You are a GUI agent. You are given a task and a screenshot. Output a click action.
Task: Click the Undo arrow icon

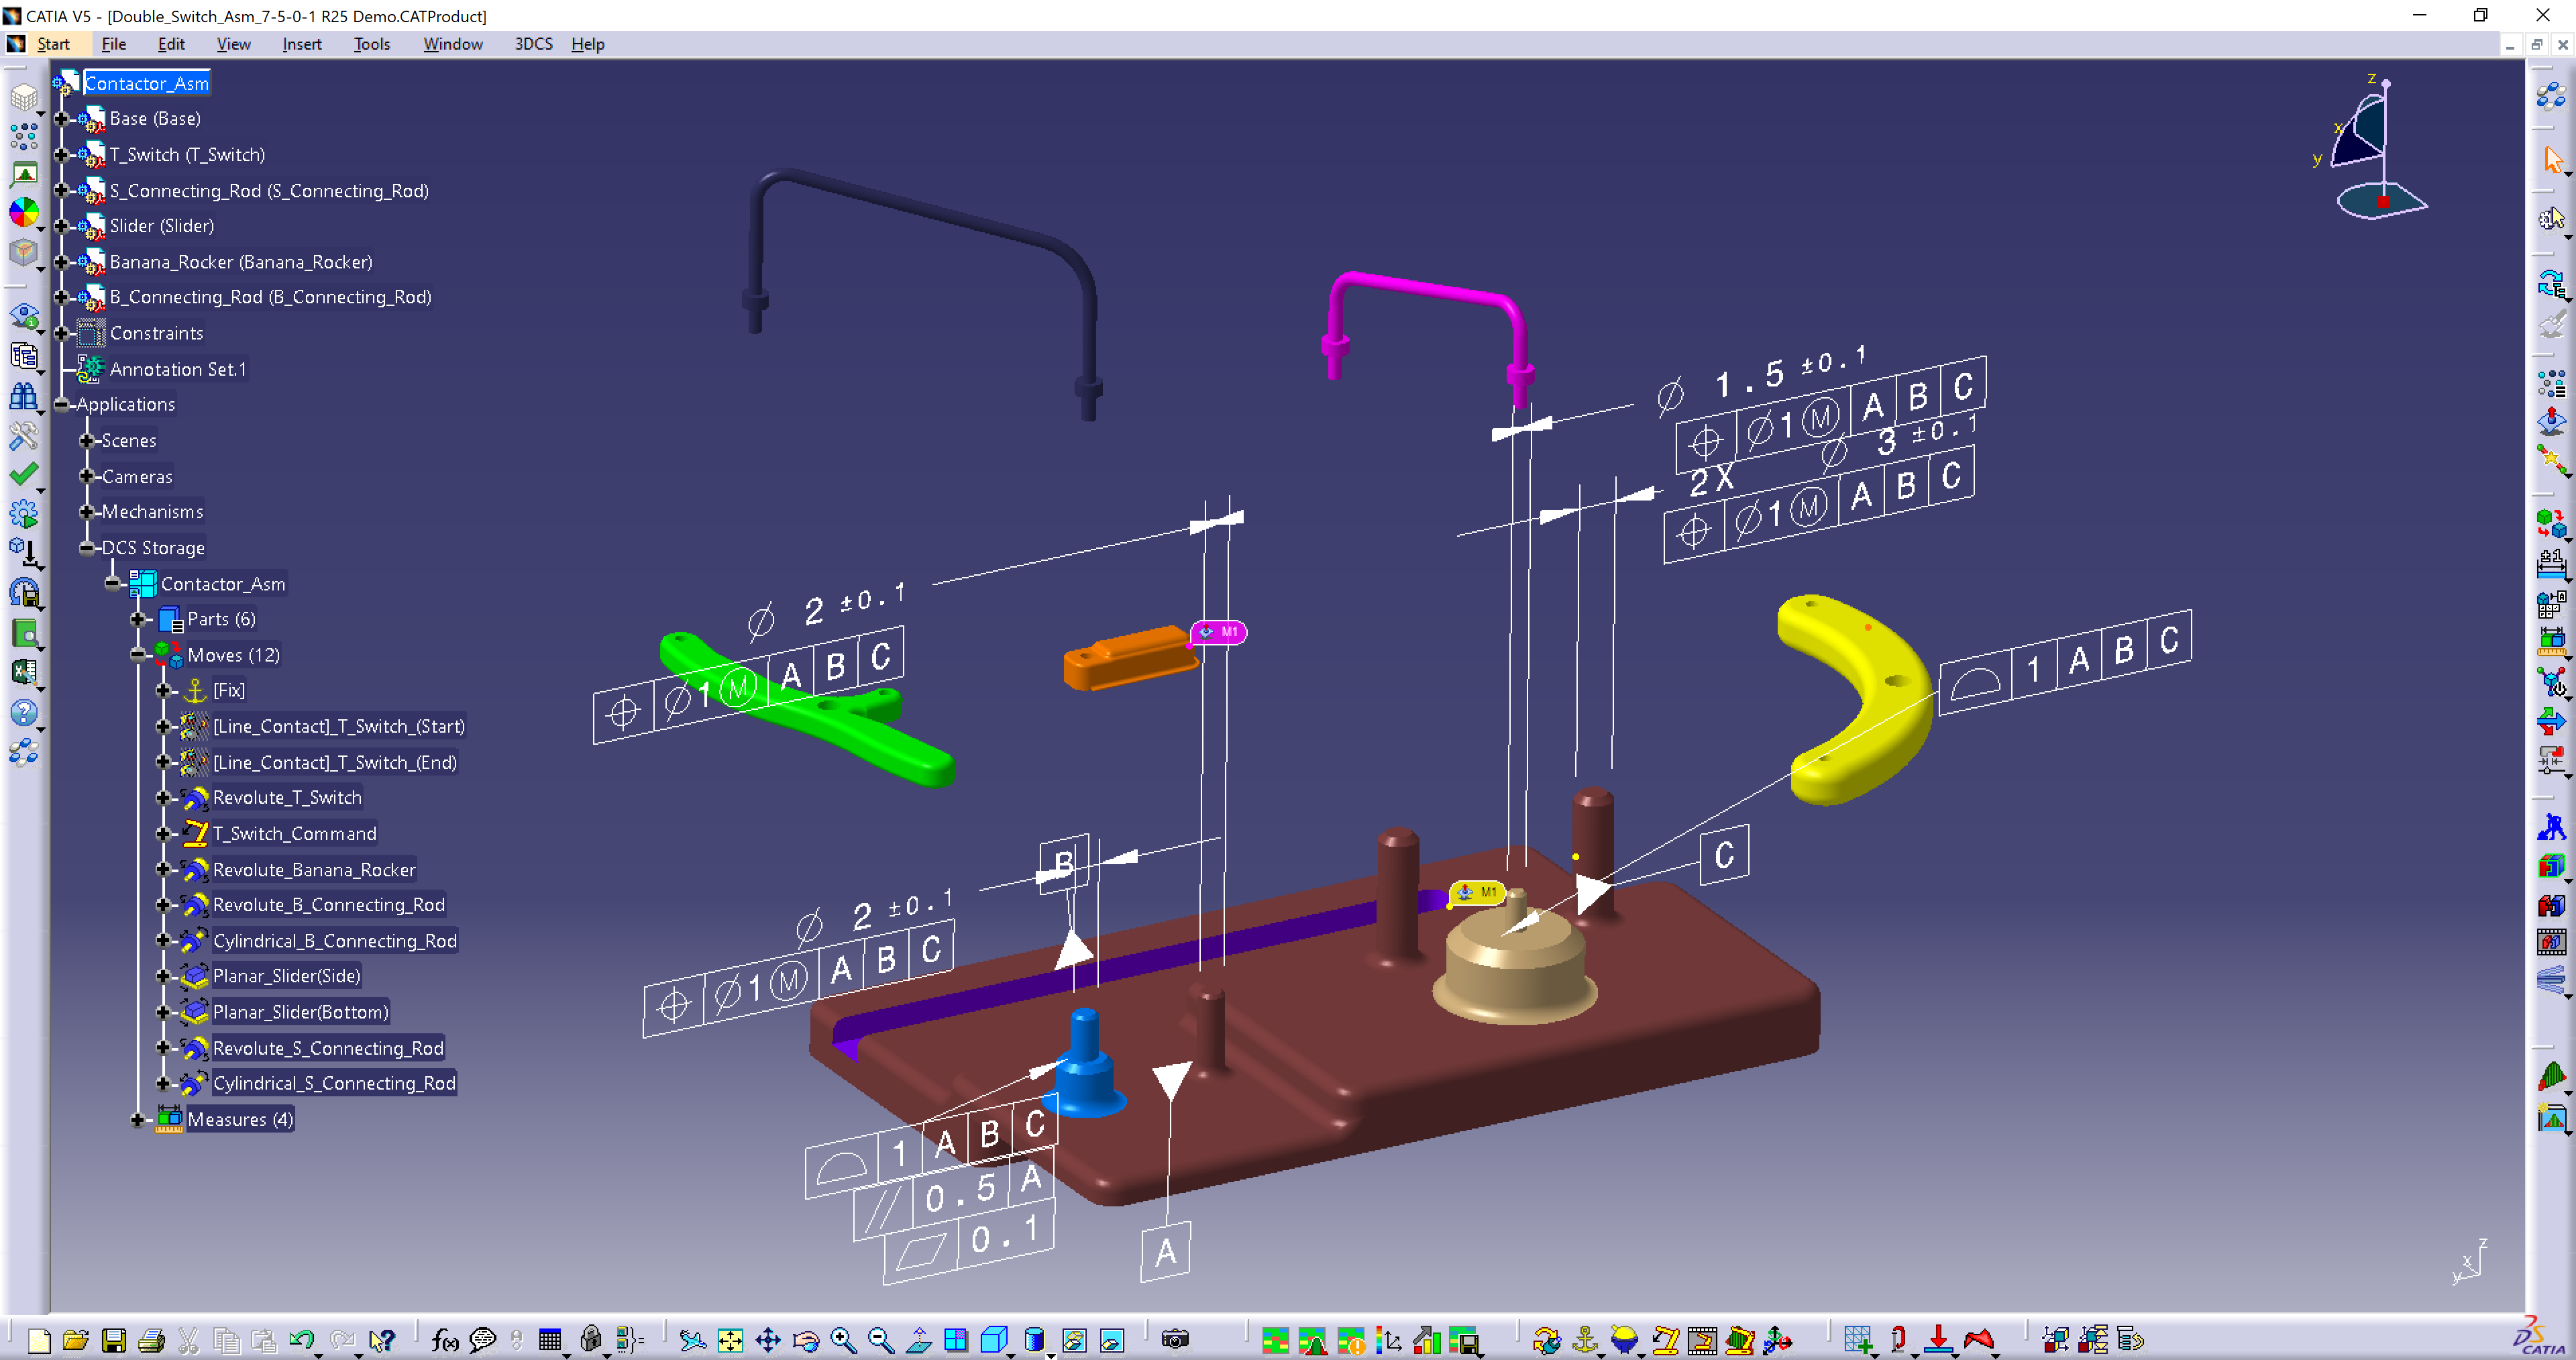[301, 1340]
